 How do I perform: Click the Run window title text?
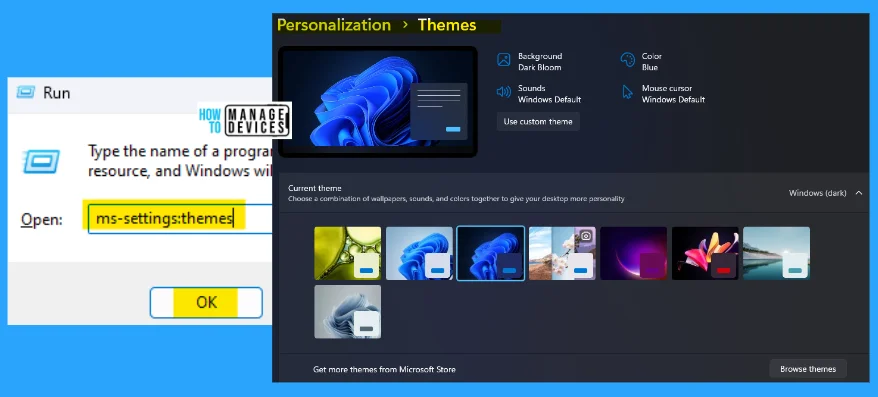click(57, 93)
